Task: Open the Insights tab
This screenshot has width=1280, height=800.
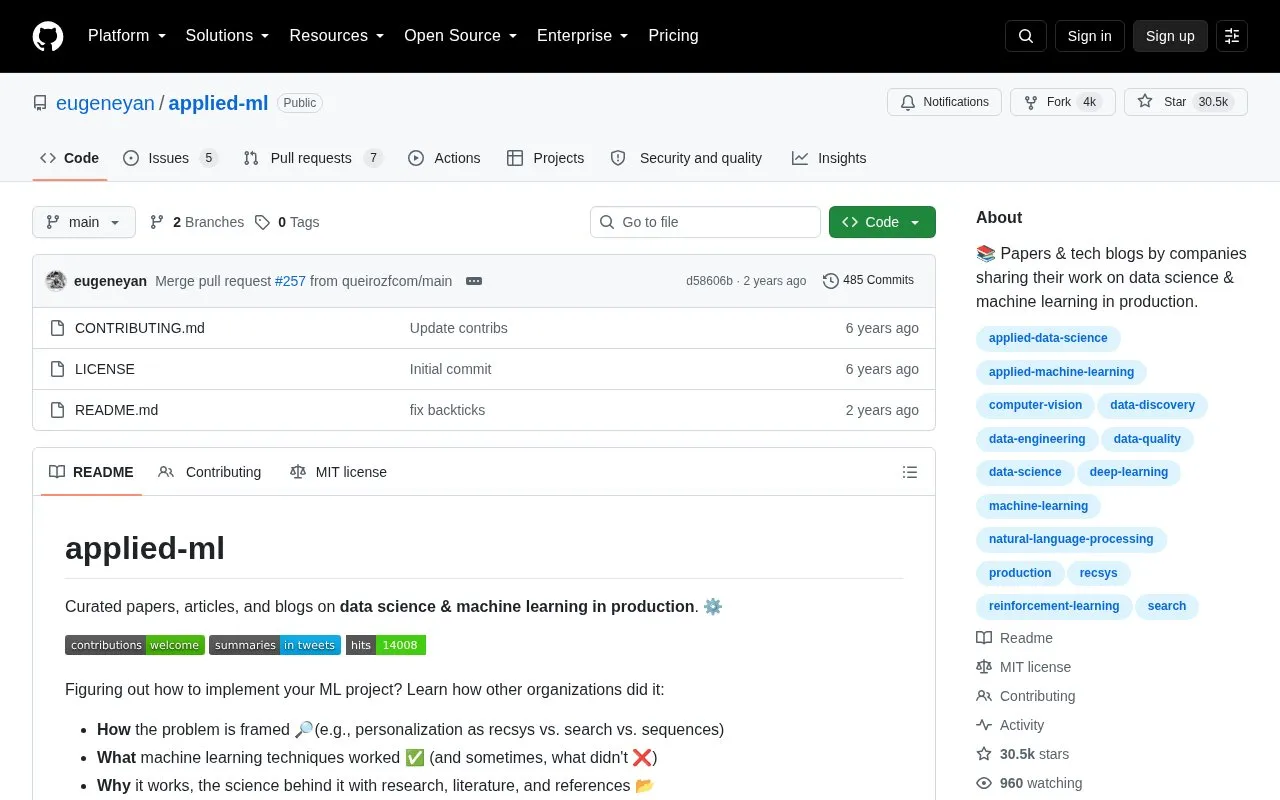Action: pos(829,158)
